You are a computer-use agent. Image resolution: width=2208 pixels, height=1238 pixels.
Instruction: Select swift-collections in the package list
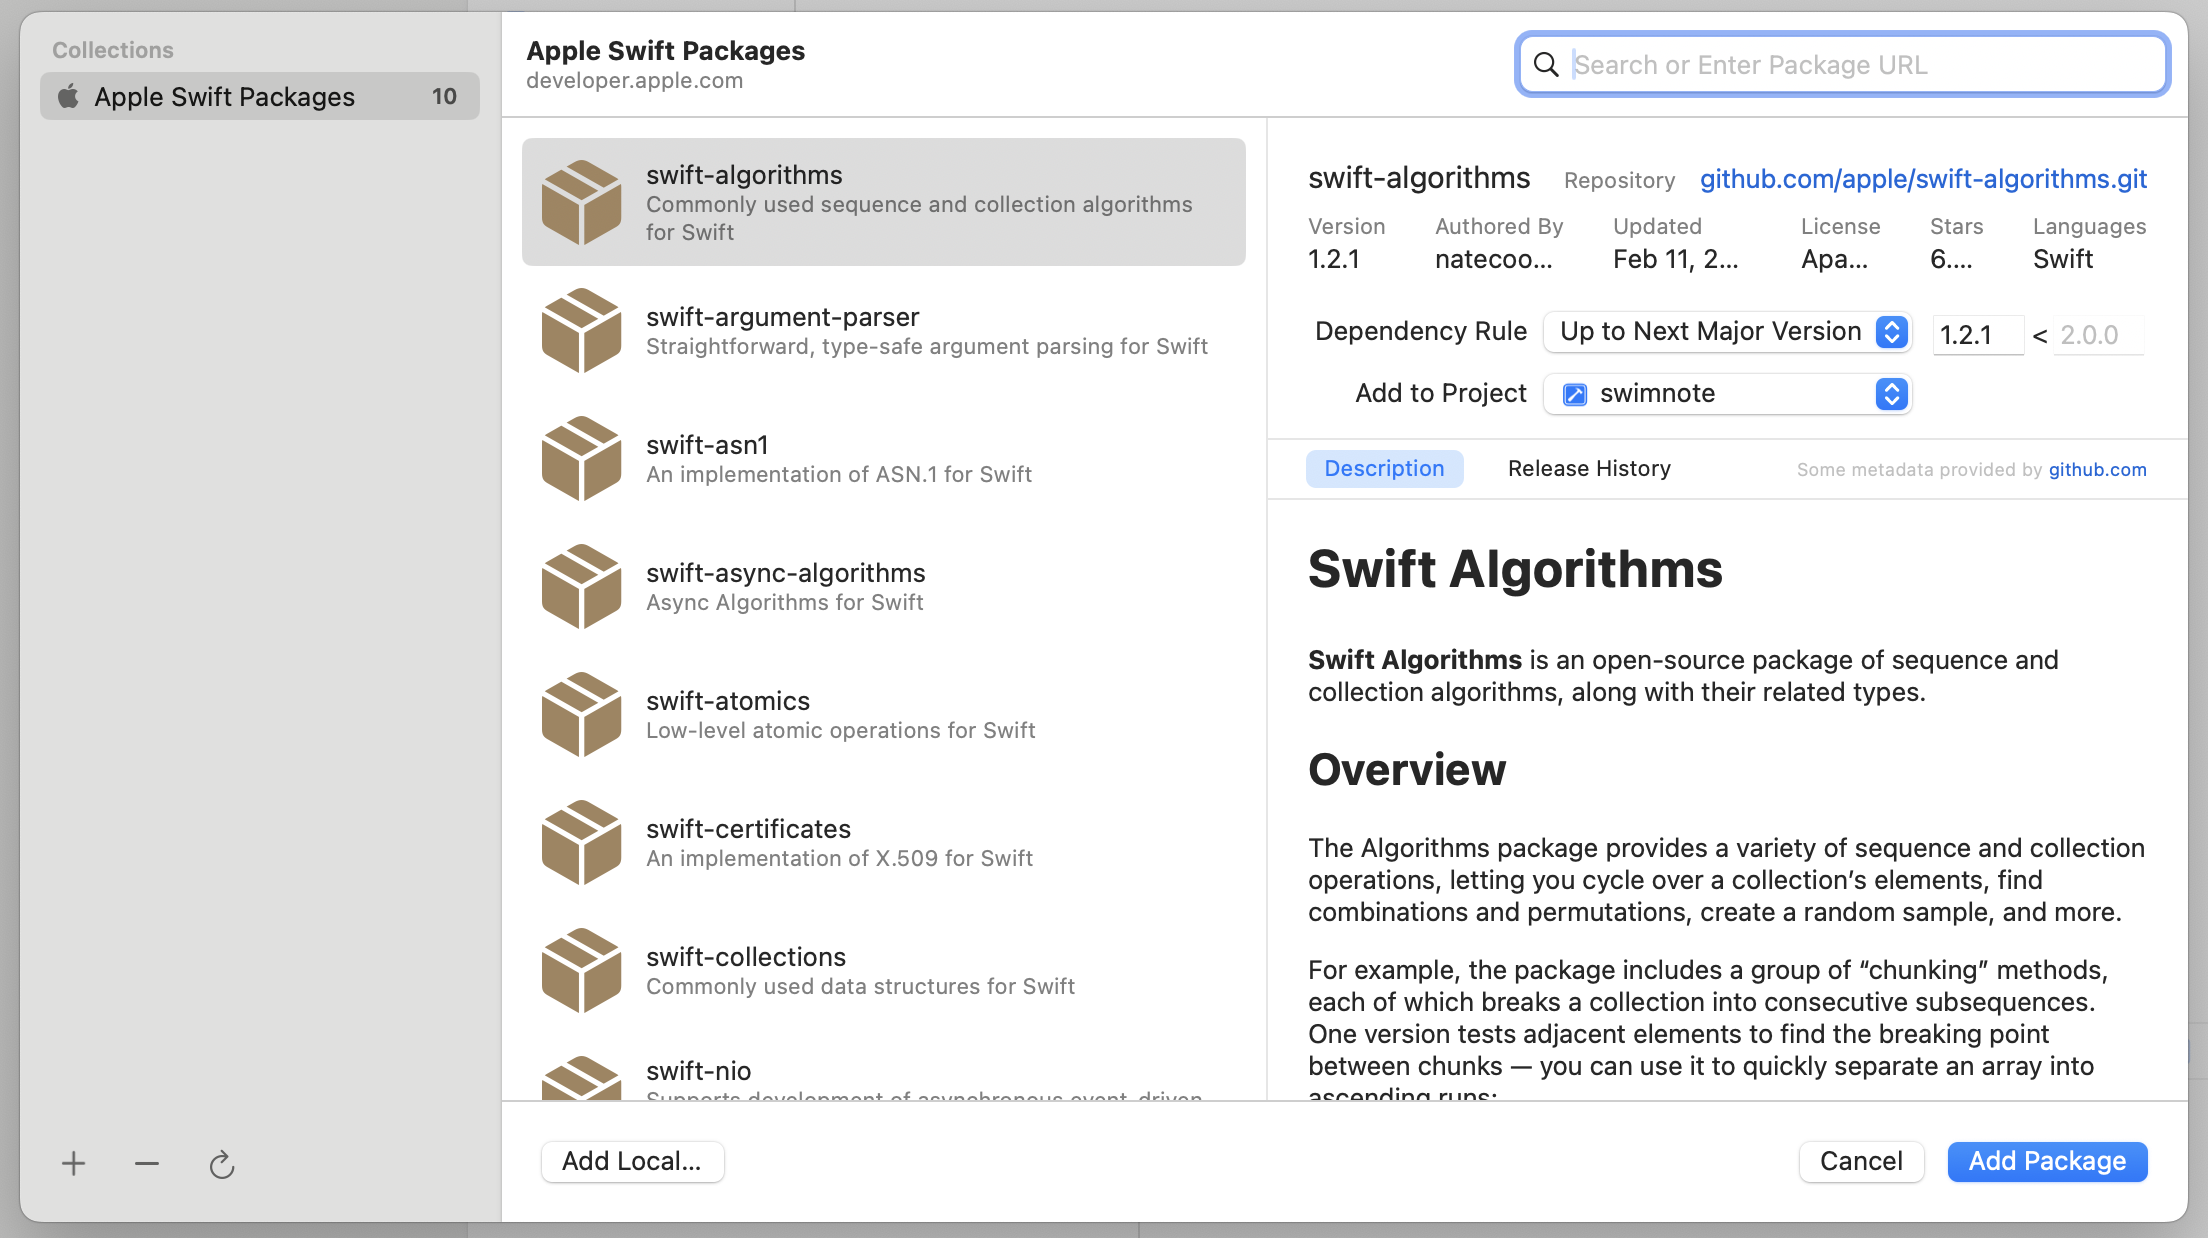(884, 971)
